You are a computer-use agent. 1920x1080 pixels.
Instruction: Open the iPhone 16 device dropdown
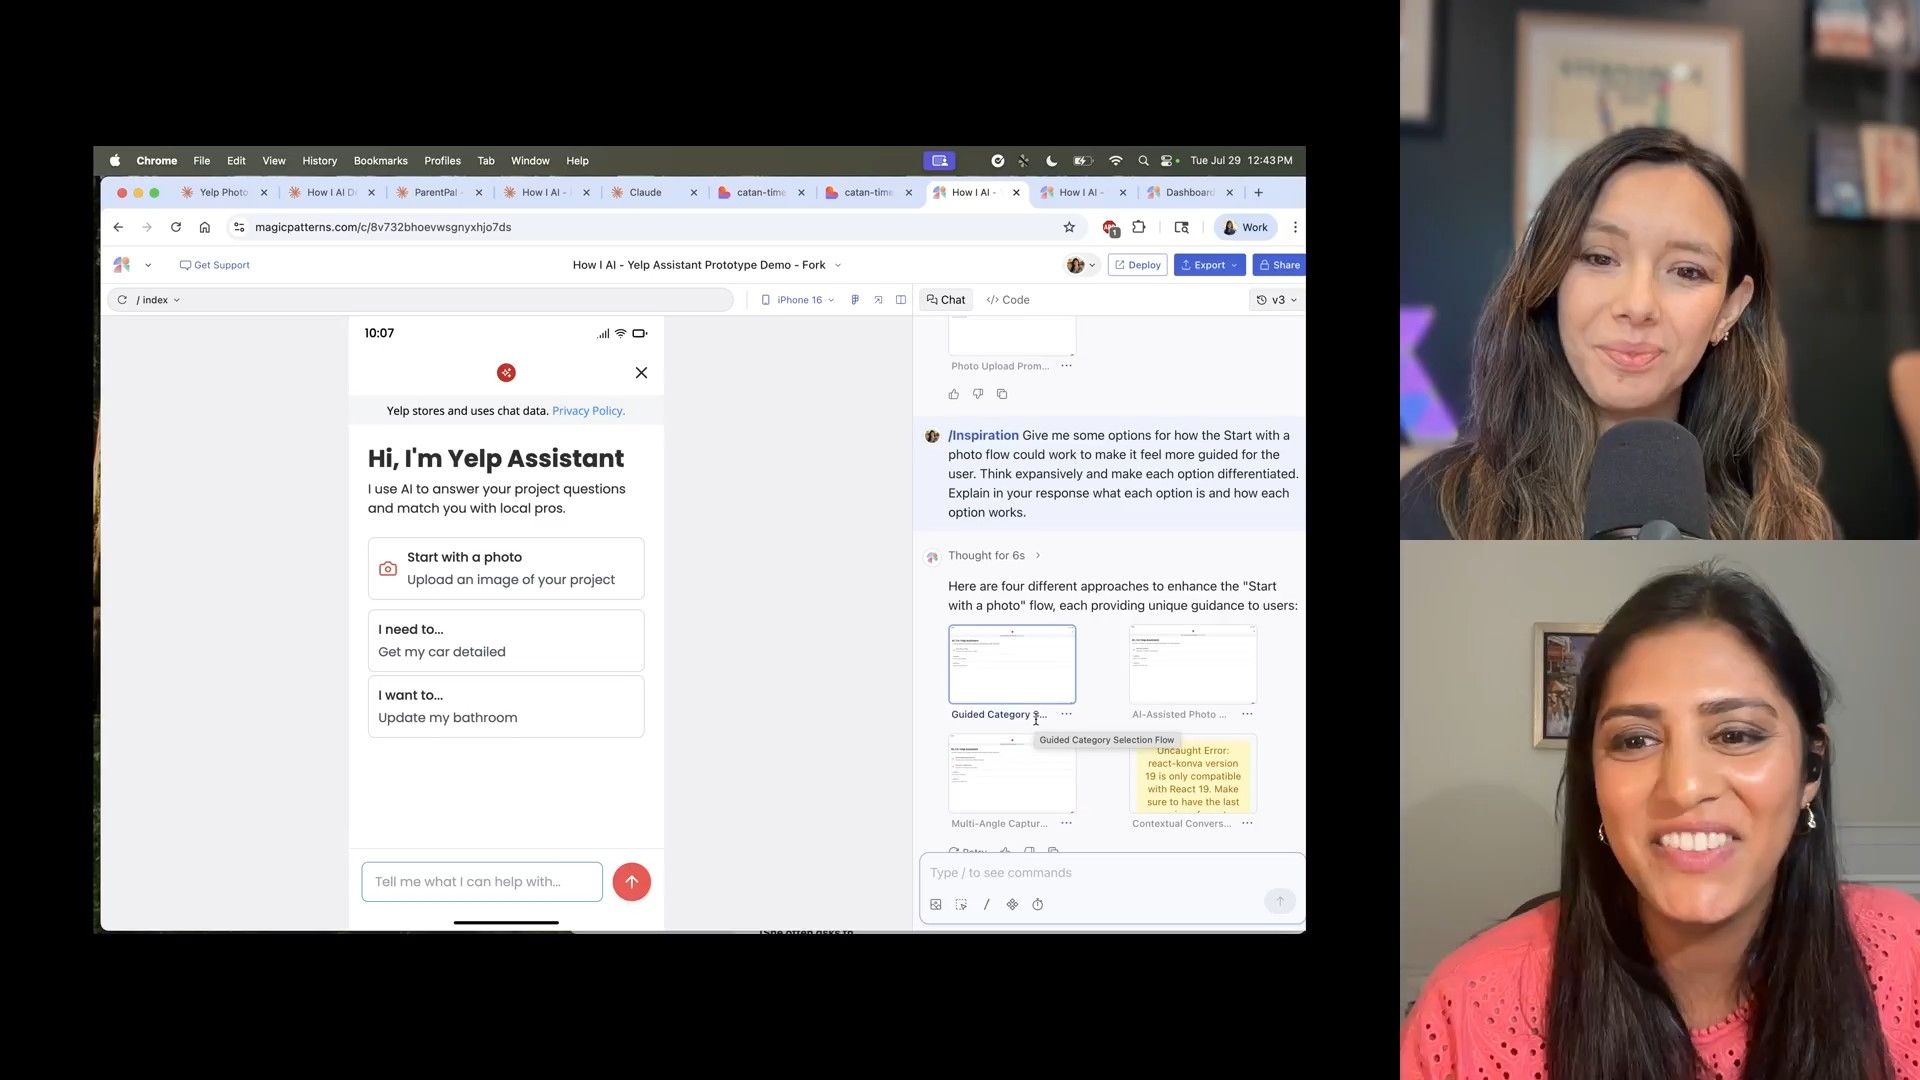798,300
